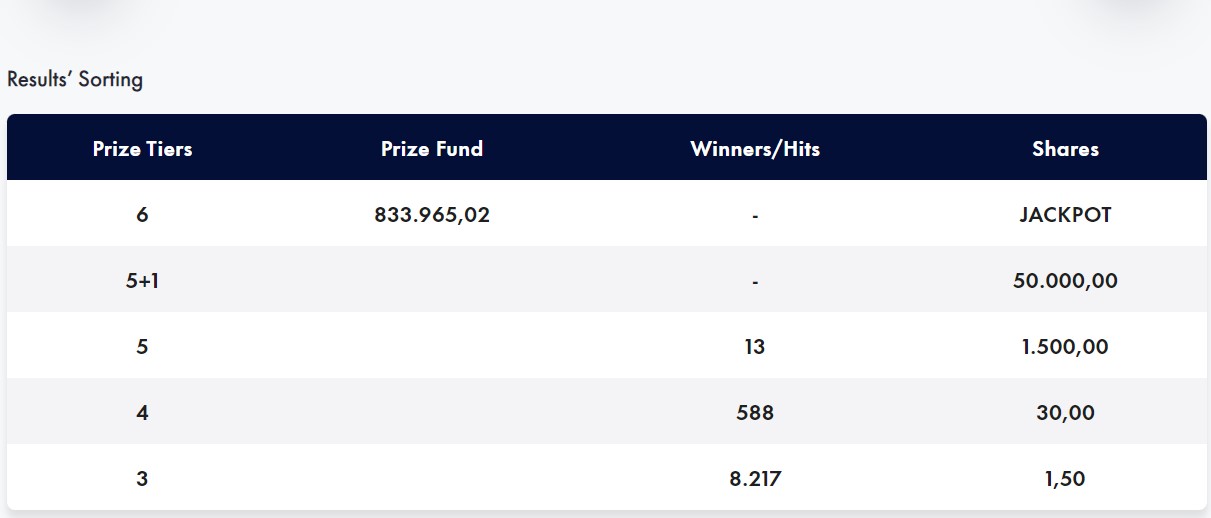Click the 1,50 shares value

click(1065, 479)
